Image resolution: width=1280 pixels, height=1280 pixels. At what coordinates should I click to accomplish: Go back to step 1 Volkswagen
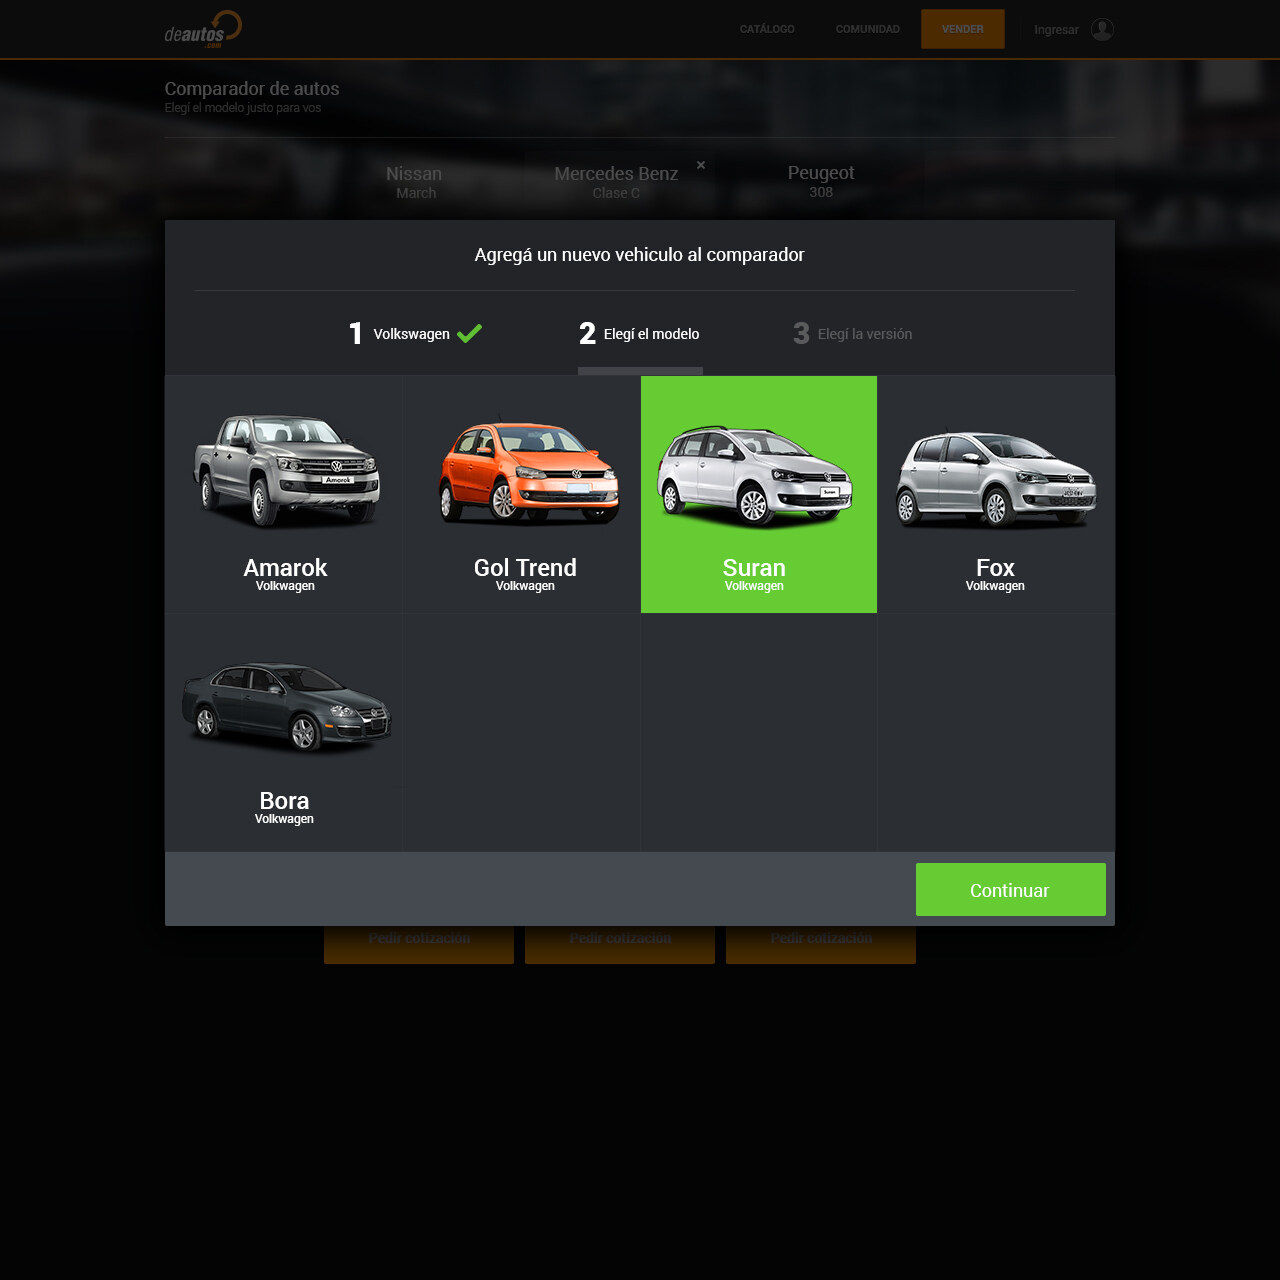click(x=415, y=334)
